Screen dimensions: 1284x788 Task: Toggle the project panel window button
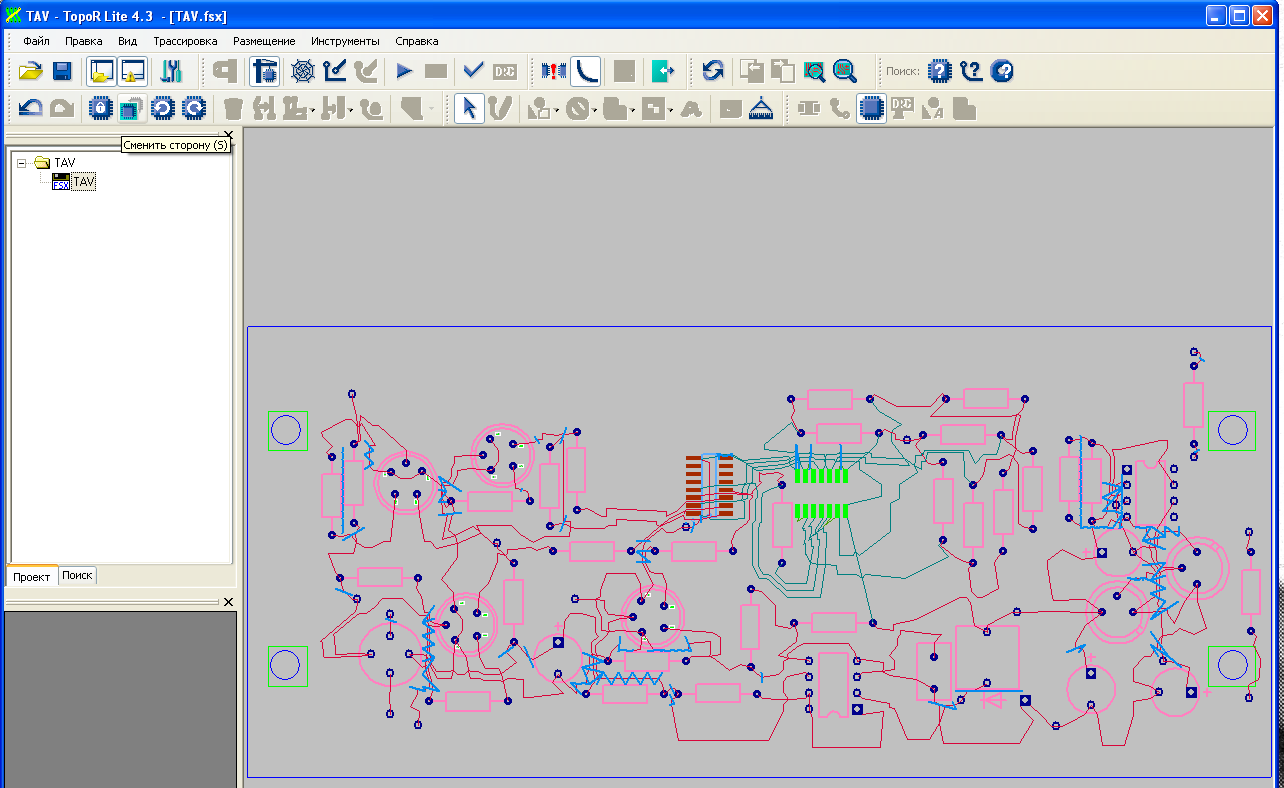click(101, 71)
